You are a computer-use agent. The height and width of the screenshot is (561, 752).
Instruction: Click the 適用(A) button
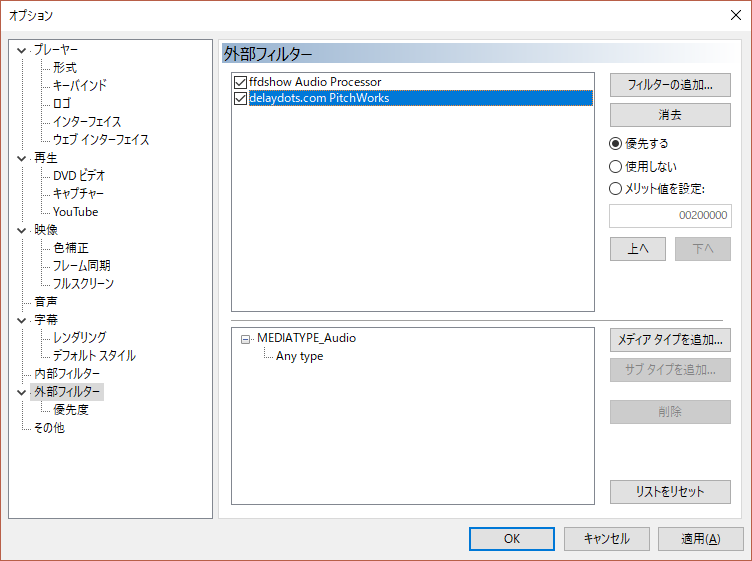tap(701, 539)
